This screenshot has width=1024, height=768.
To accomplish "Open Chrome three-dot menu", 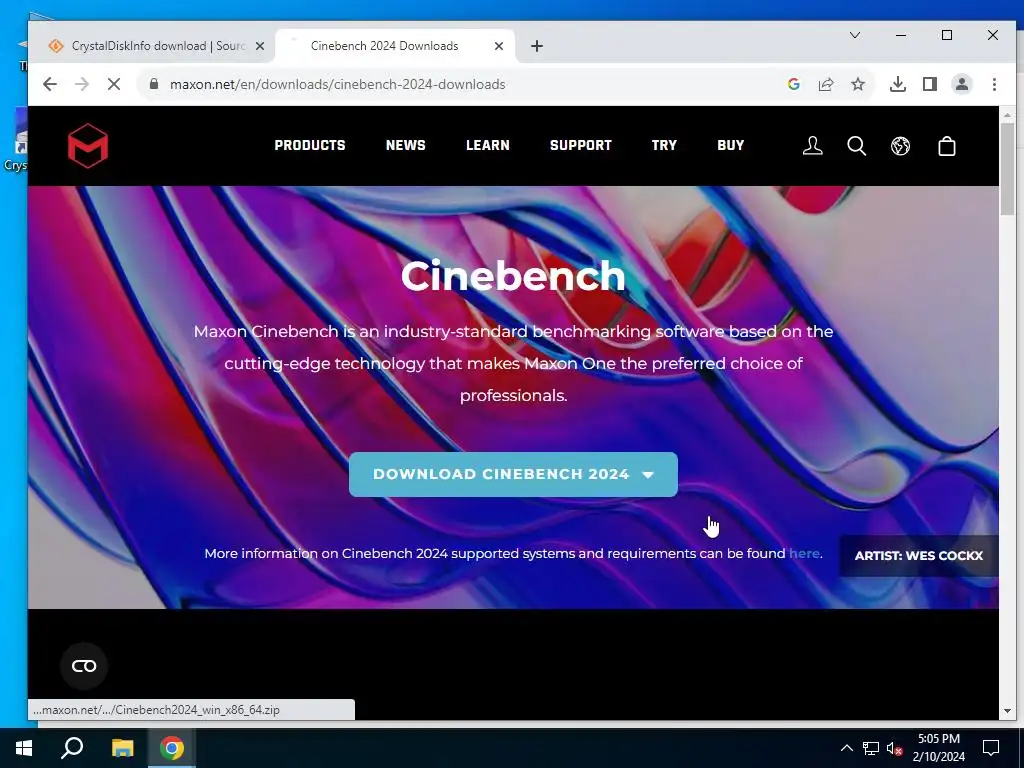I will (994, 84).
